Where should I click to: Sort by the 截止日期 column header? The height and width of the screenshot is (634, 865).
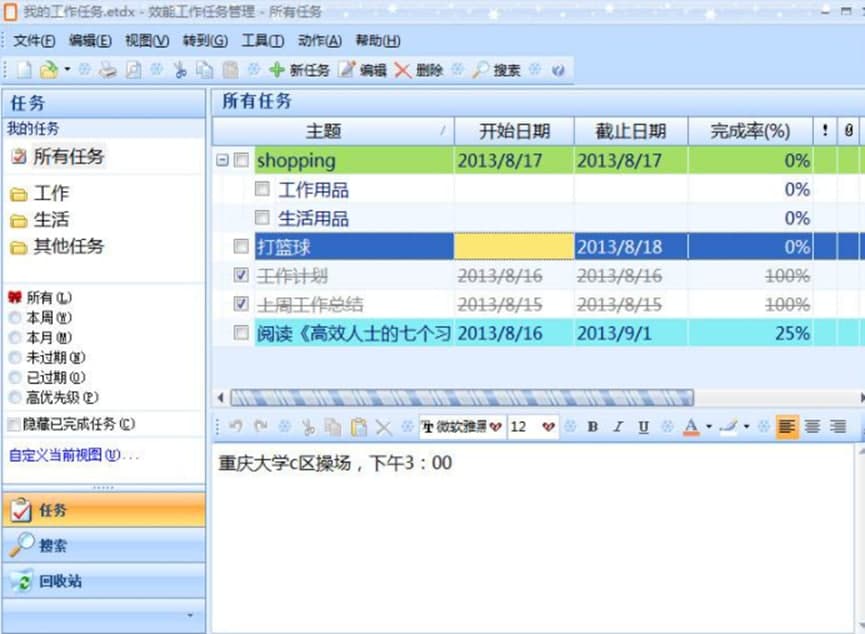point(631,131)
